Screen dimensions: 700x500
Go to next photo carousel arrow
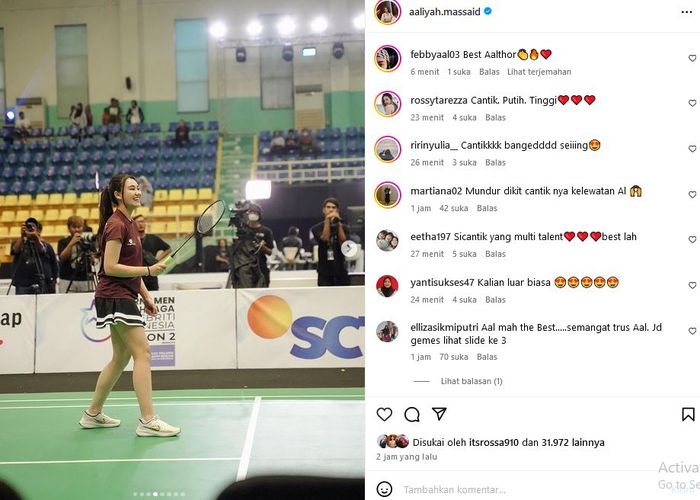[x=349, y=249]
